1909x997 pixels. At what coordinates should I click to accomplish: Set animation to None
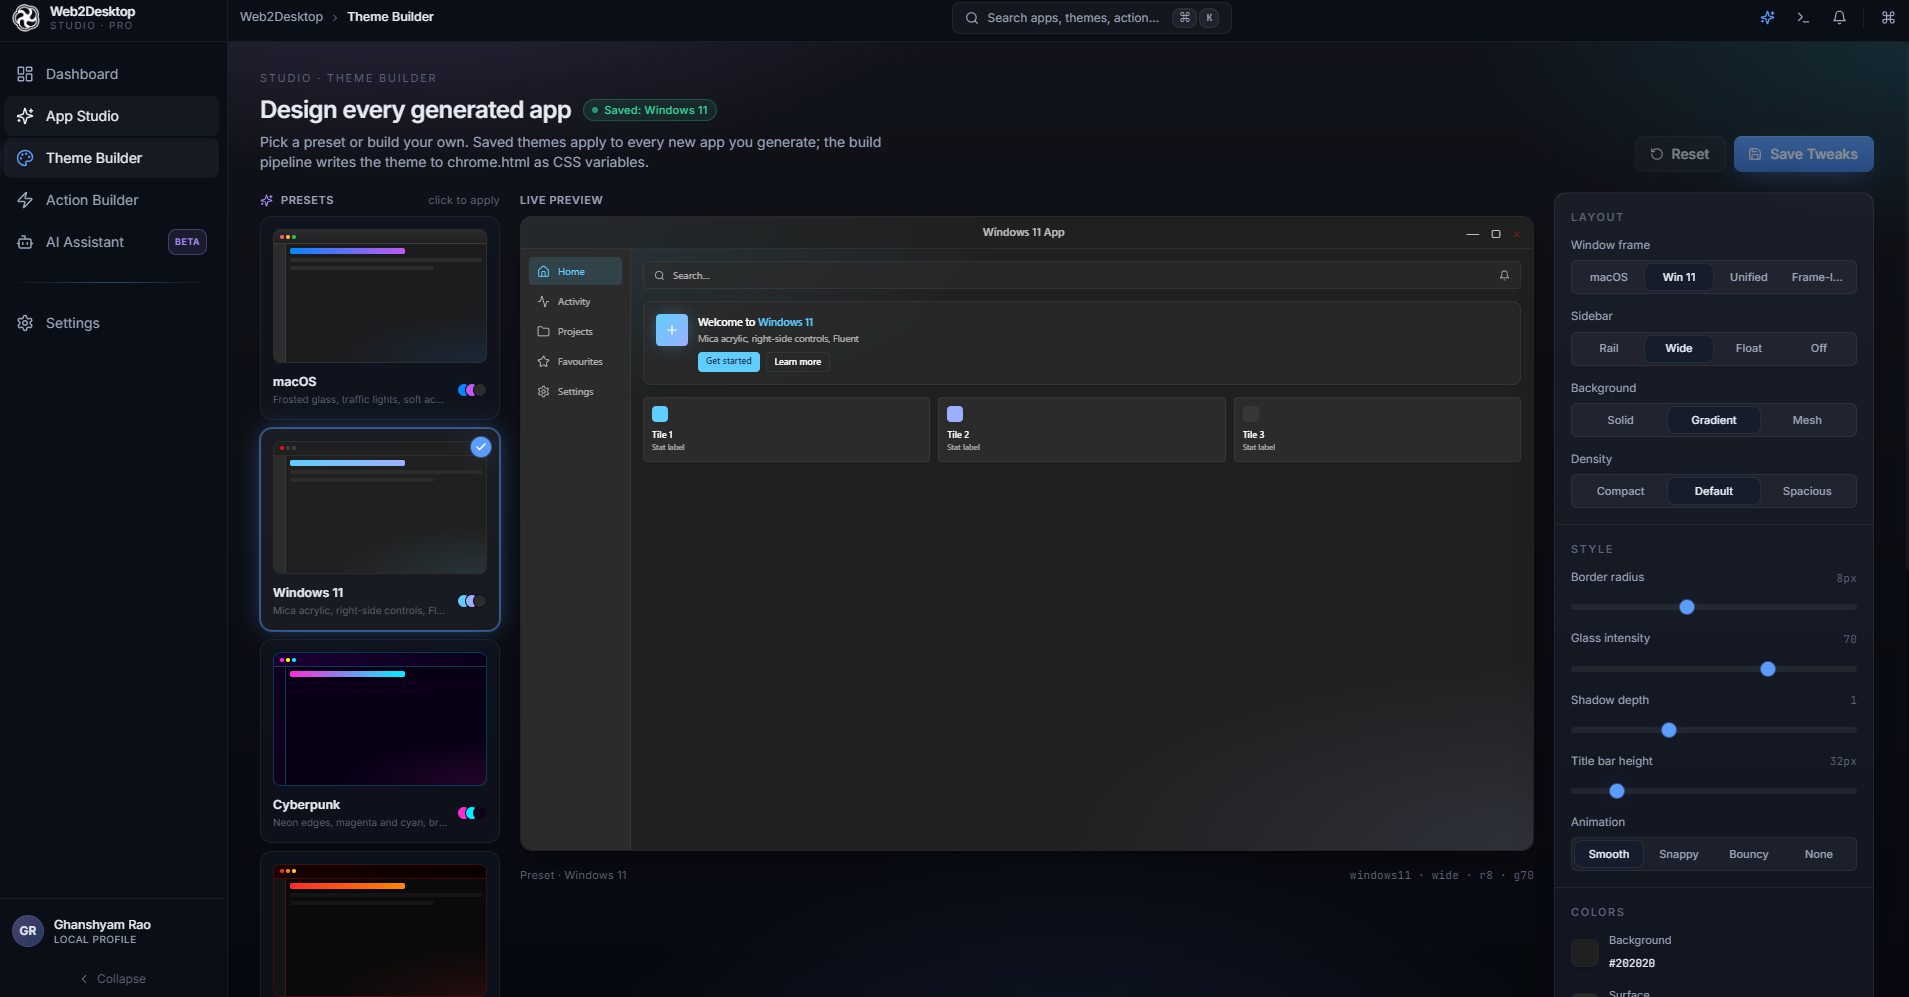tap(1818, 854)
